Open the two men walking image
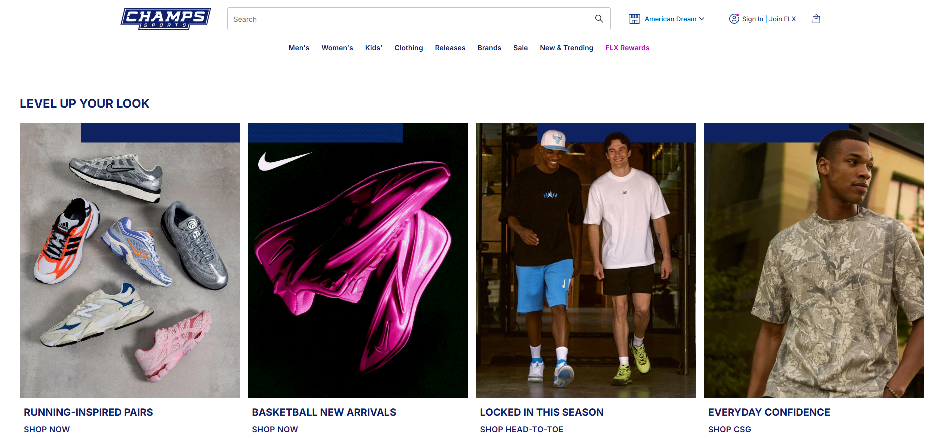Image resolution: width=943 pixels, height=434 pixels. [x=586, y=260]
